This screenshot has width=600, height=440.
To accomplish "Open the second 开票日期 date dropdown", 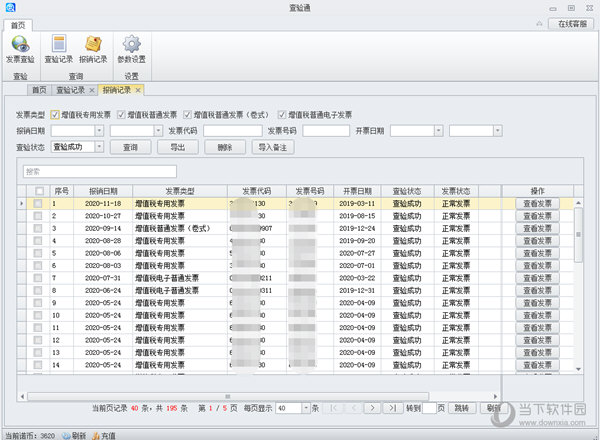I will pos(497,131).
